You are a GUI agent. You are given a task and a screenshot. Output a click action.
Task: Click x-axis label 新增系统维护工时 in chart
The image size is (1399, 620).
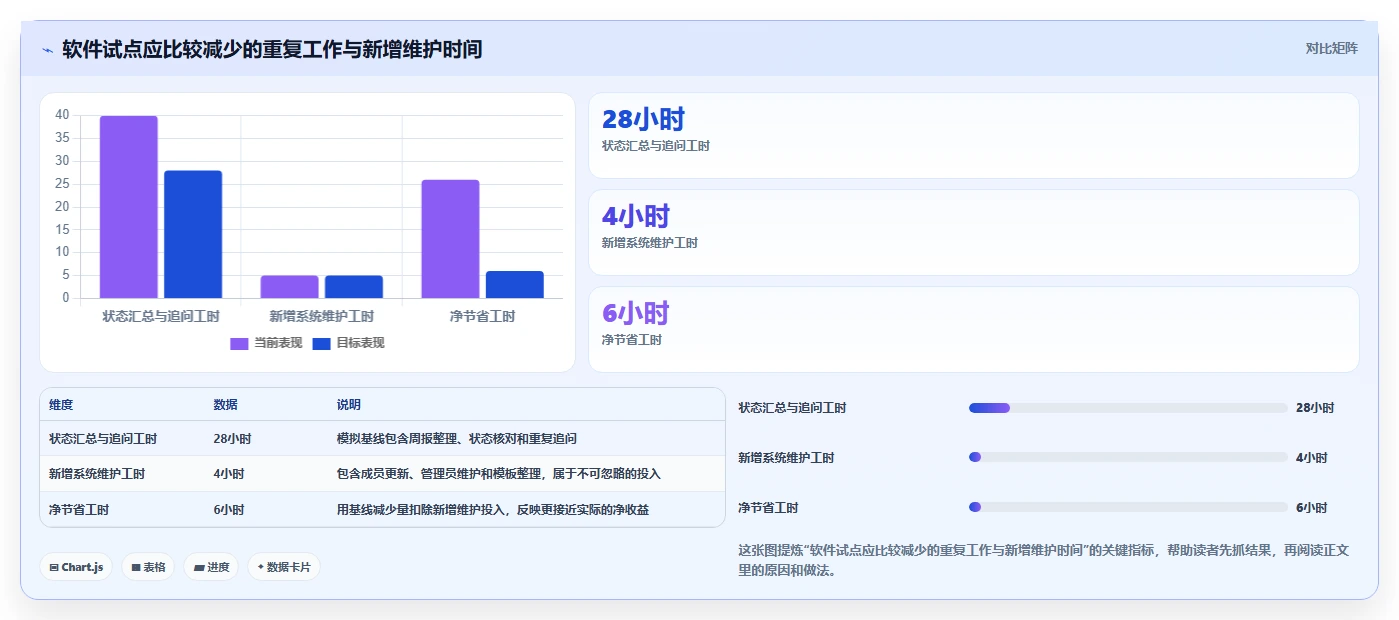coord(322,317)
